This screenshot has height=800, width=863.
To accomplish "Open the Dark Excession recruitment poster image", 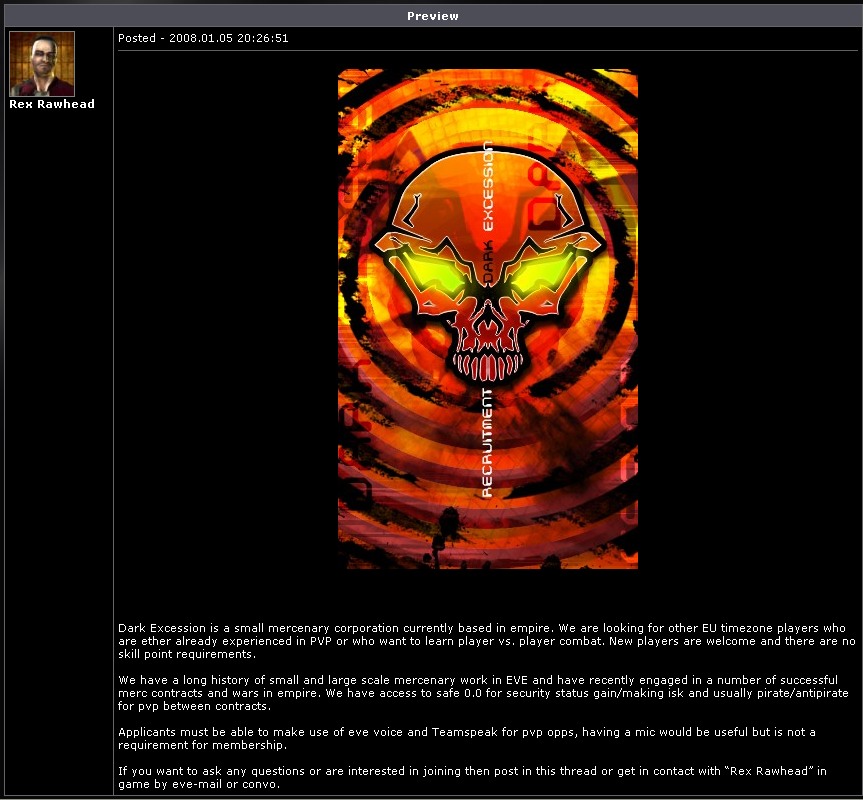I will [488, 319].
